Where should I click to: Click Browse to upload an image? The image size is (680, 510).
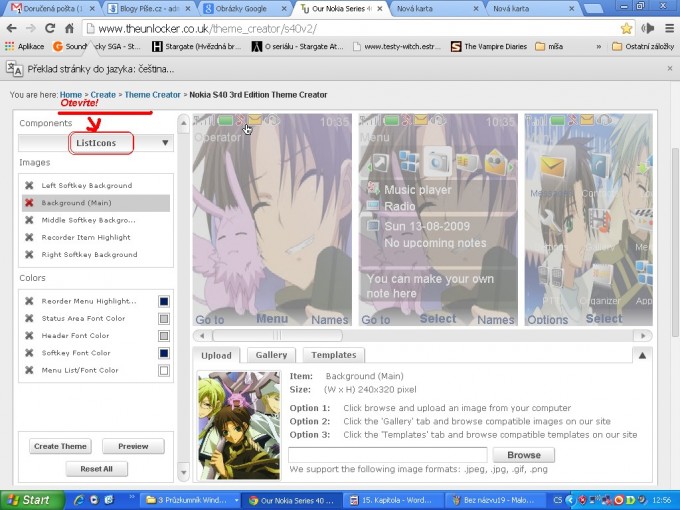[x=523, y=455]
